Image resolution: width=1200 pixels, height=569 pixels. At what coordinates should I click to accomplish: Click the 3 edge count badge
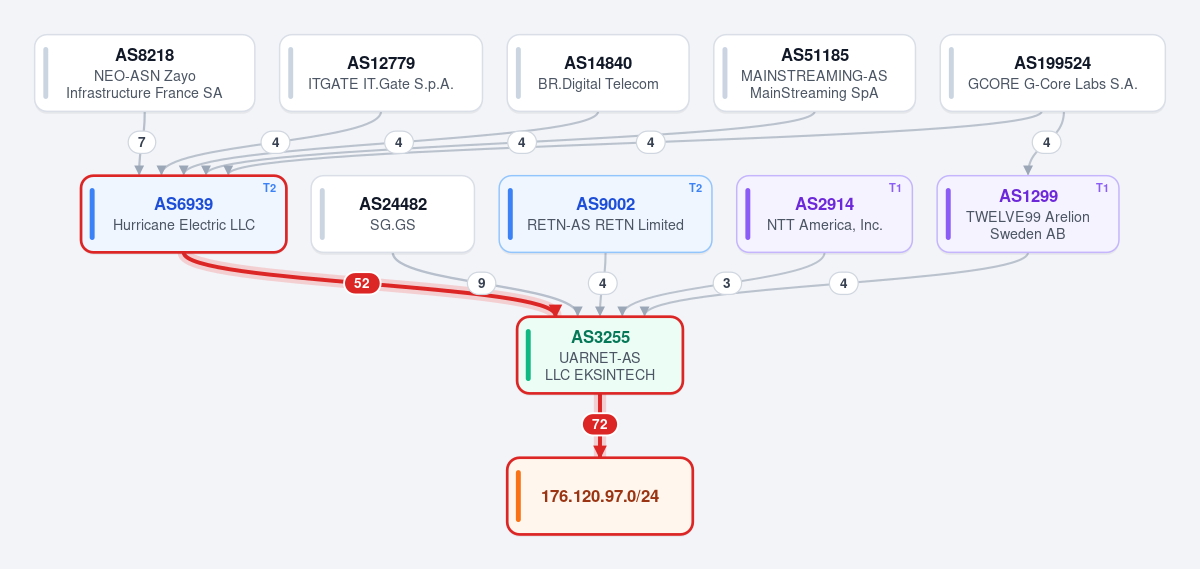[x=727, y=283]
